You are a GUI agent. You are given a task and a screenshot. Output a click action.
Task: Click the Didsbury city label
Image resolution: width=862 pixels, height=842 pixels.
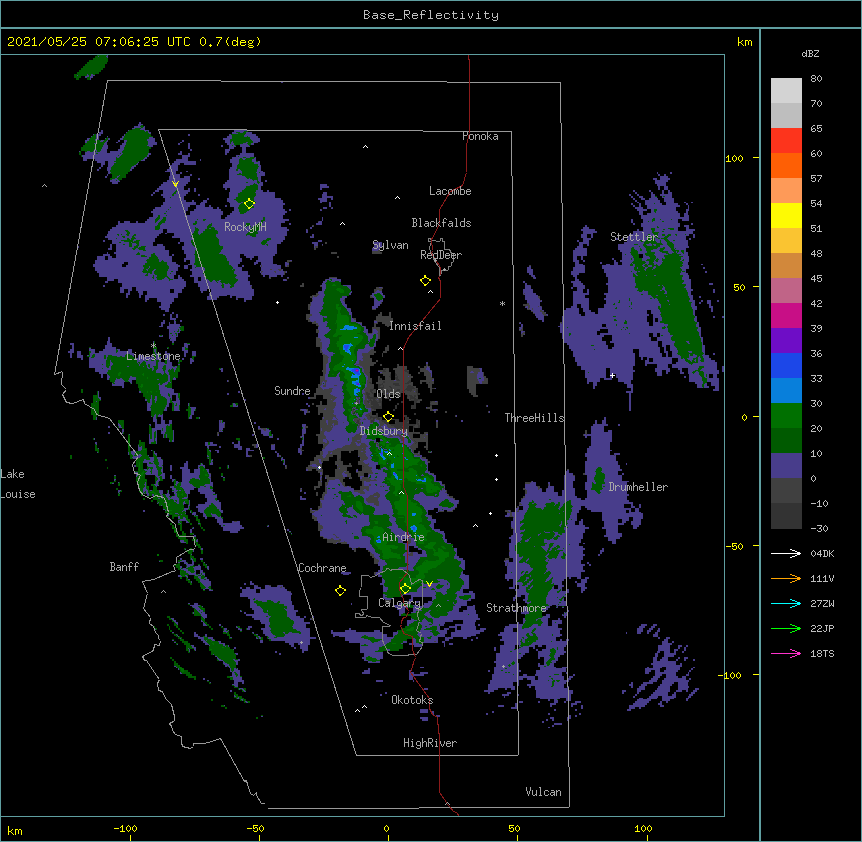tap(384, 431)
